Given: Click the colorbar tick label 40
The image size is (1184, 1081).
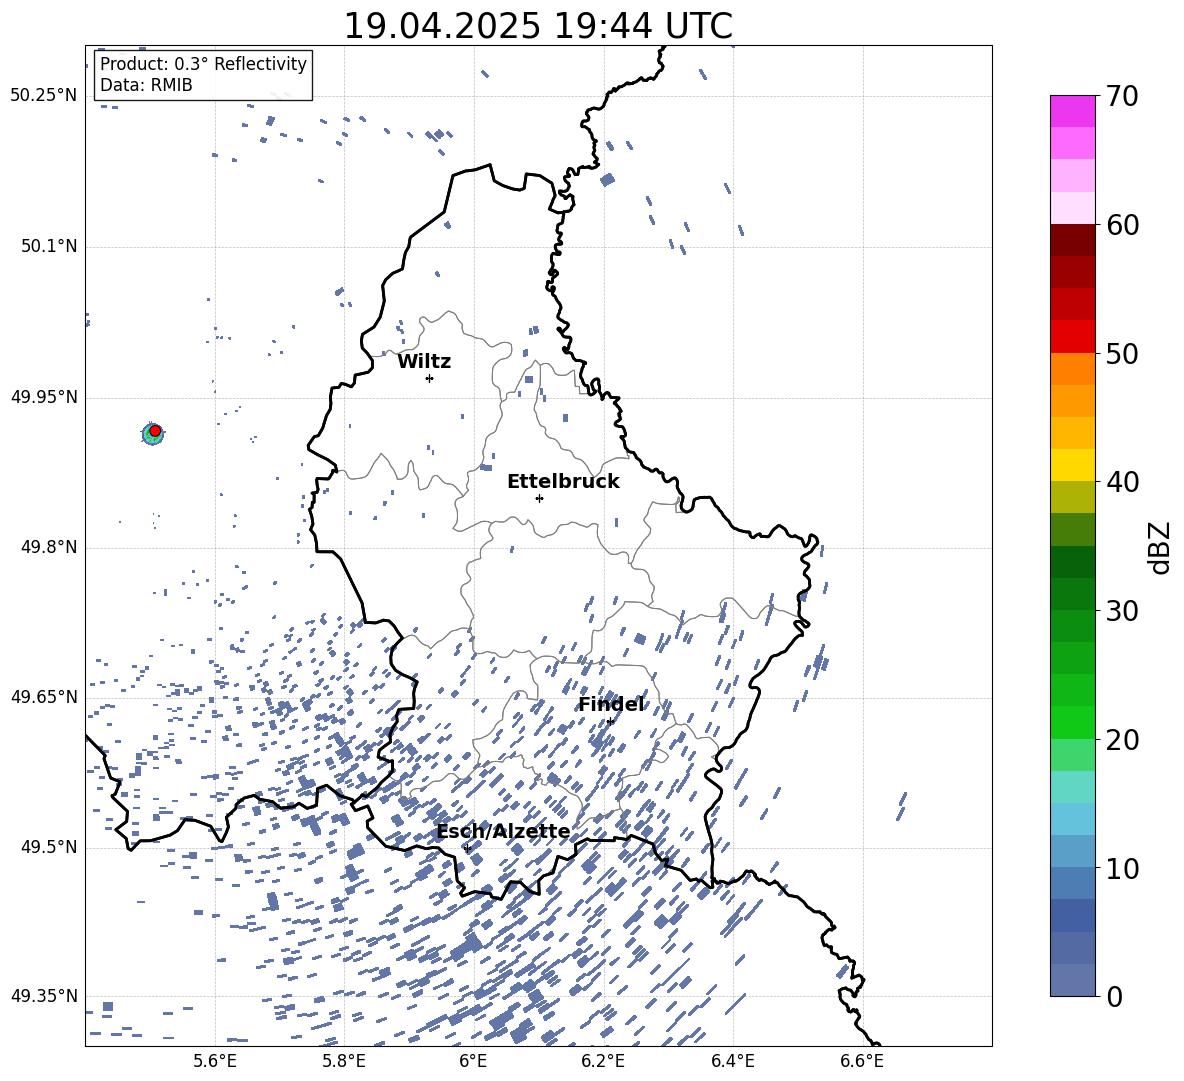Looking at the screenshot, I should (1122, 482).
